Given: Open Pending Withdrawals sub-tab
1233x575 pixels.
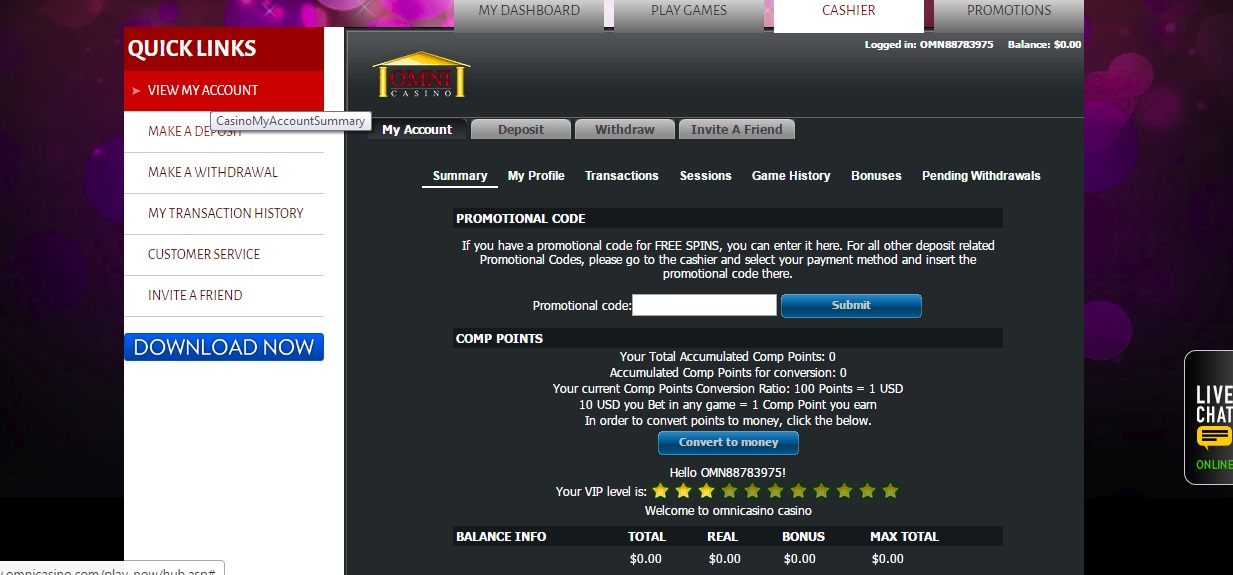Looking at the screenshot, I should click(981, 176).
